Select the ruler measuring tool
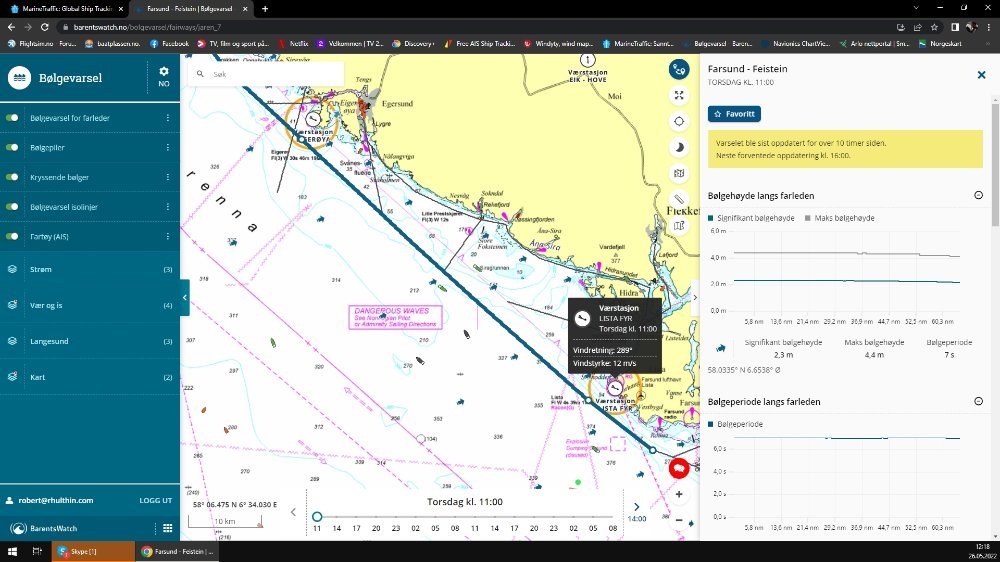 [x=679, y=200]
